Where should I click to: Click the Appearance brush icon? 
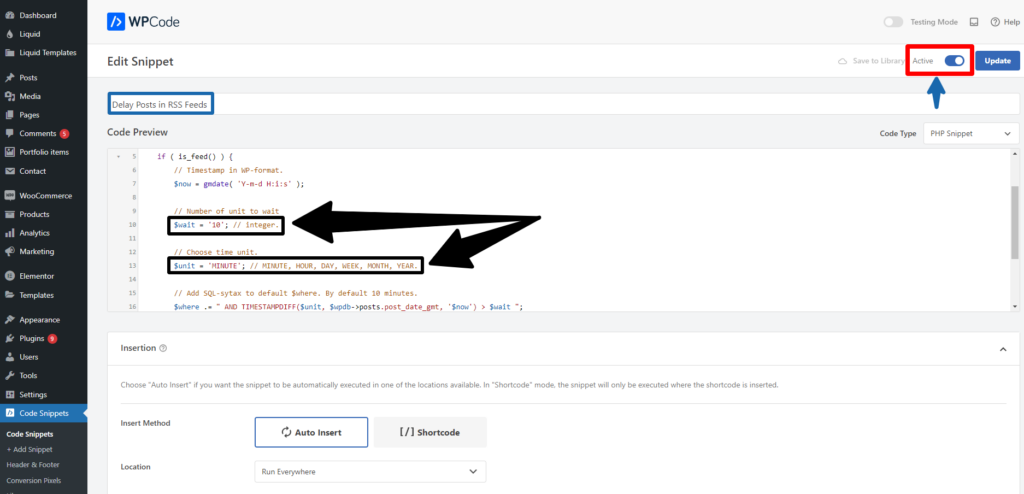tap(10, 320)
